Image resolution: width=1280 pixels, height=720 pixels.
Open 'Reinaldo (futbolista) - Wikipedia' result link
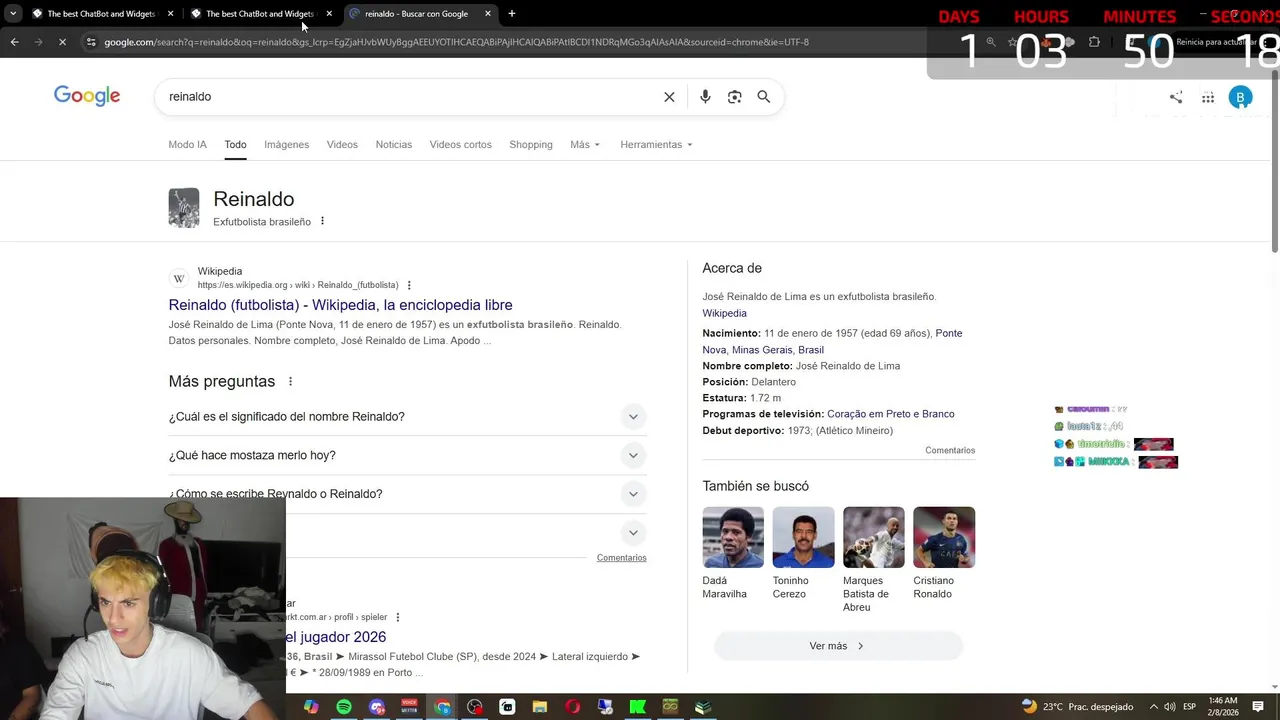[x=340, y=305]
